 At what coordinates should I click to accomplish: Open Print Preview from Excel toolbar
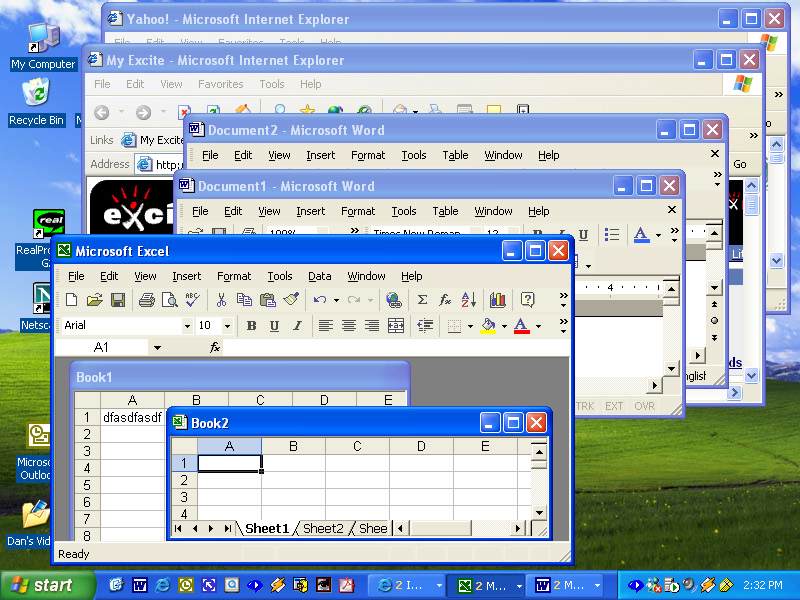tap(169, 299)
